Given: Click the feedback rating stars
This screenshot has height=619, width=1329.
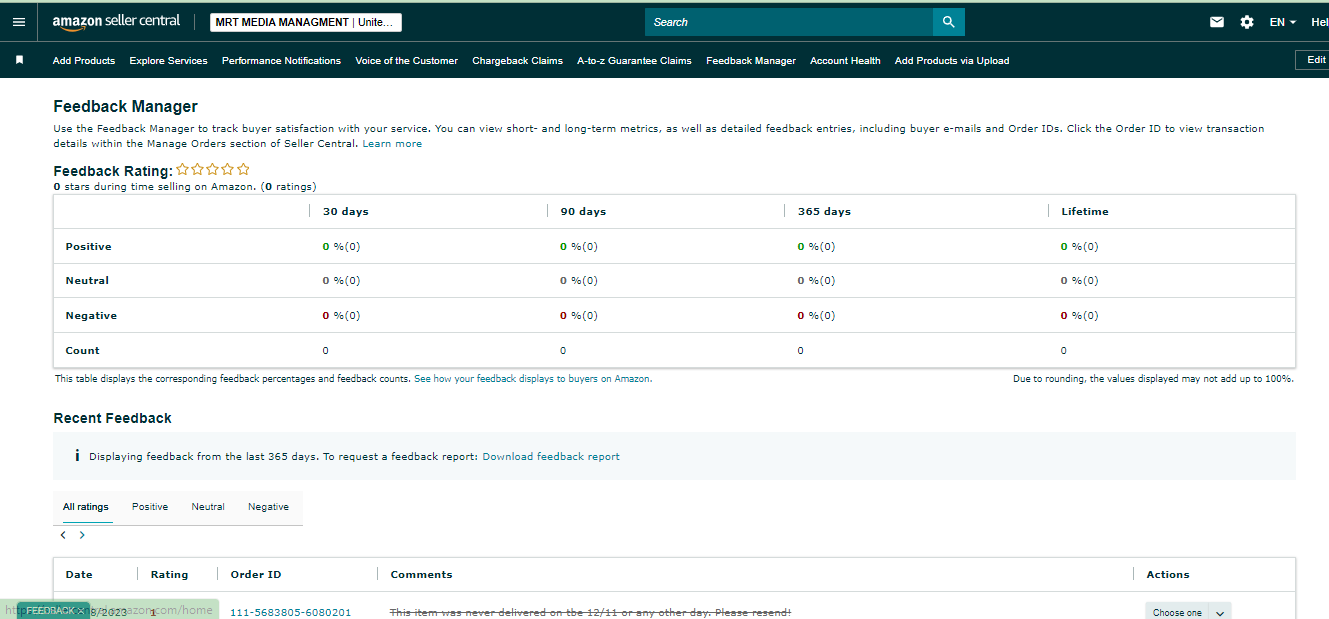Looking at the screenshot, I should tap(213, 170).
